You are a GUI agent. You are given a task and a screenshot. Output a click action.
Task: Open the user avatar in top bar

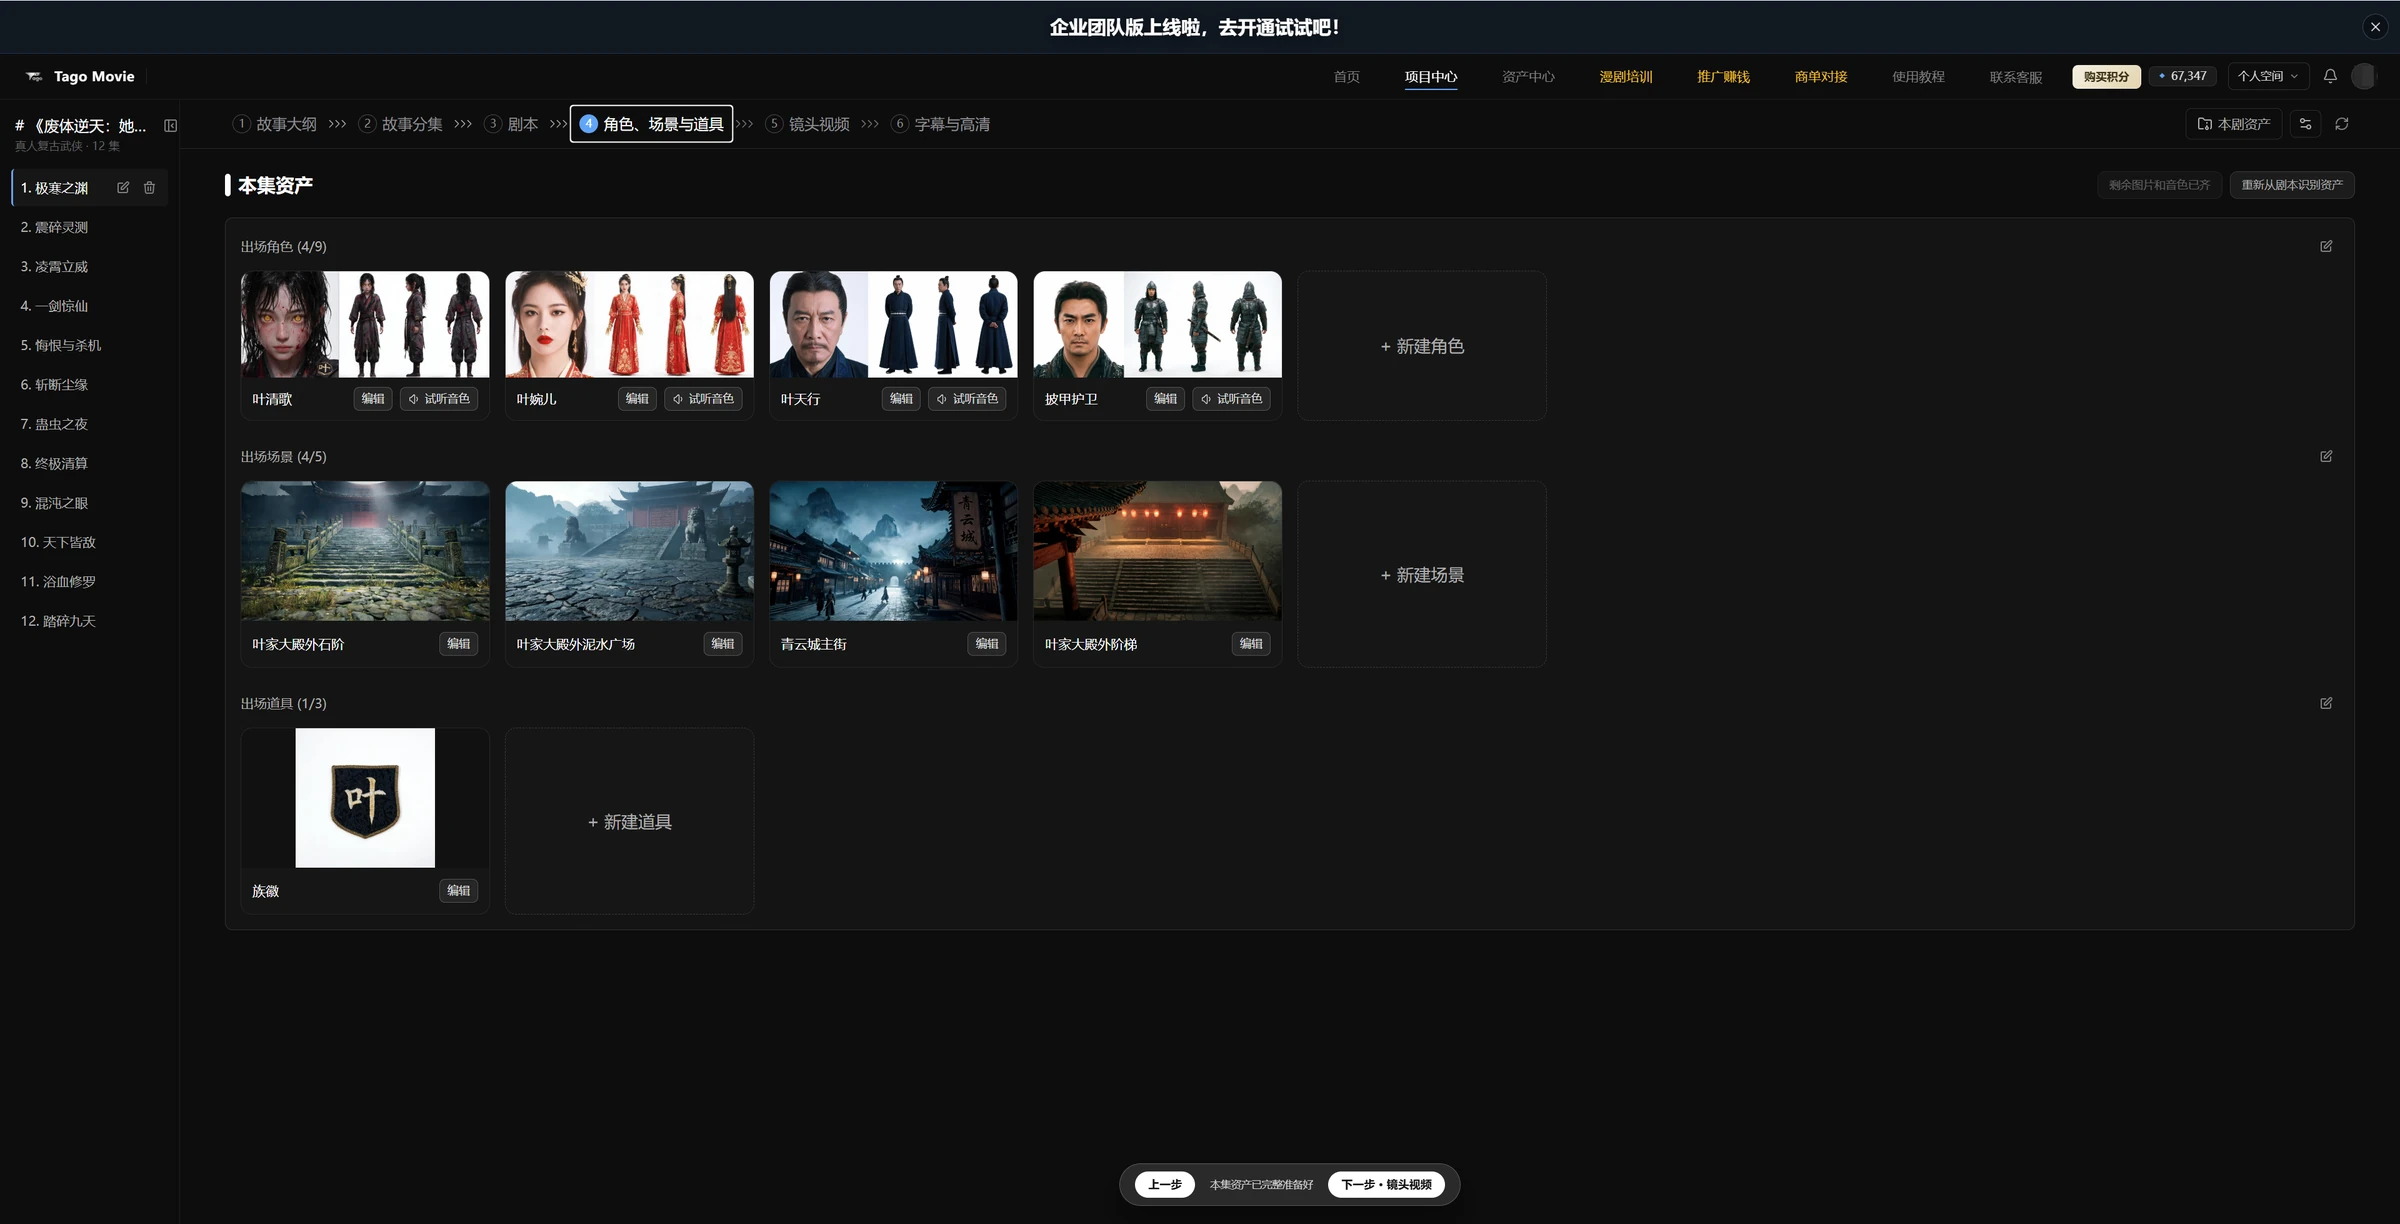coord(2363,76)
